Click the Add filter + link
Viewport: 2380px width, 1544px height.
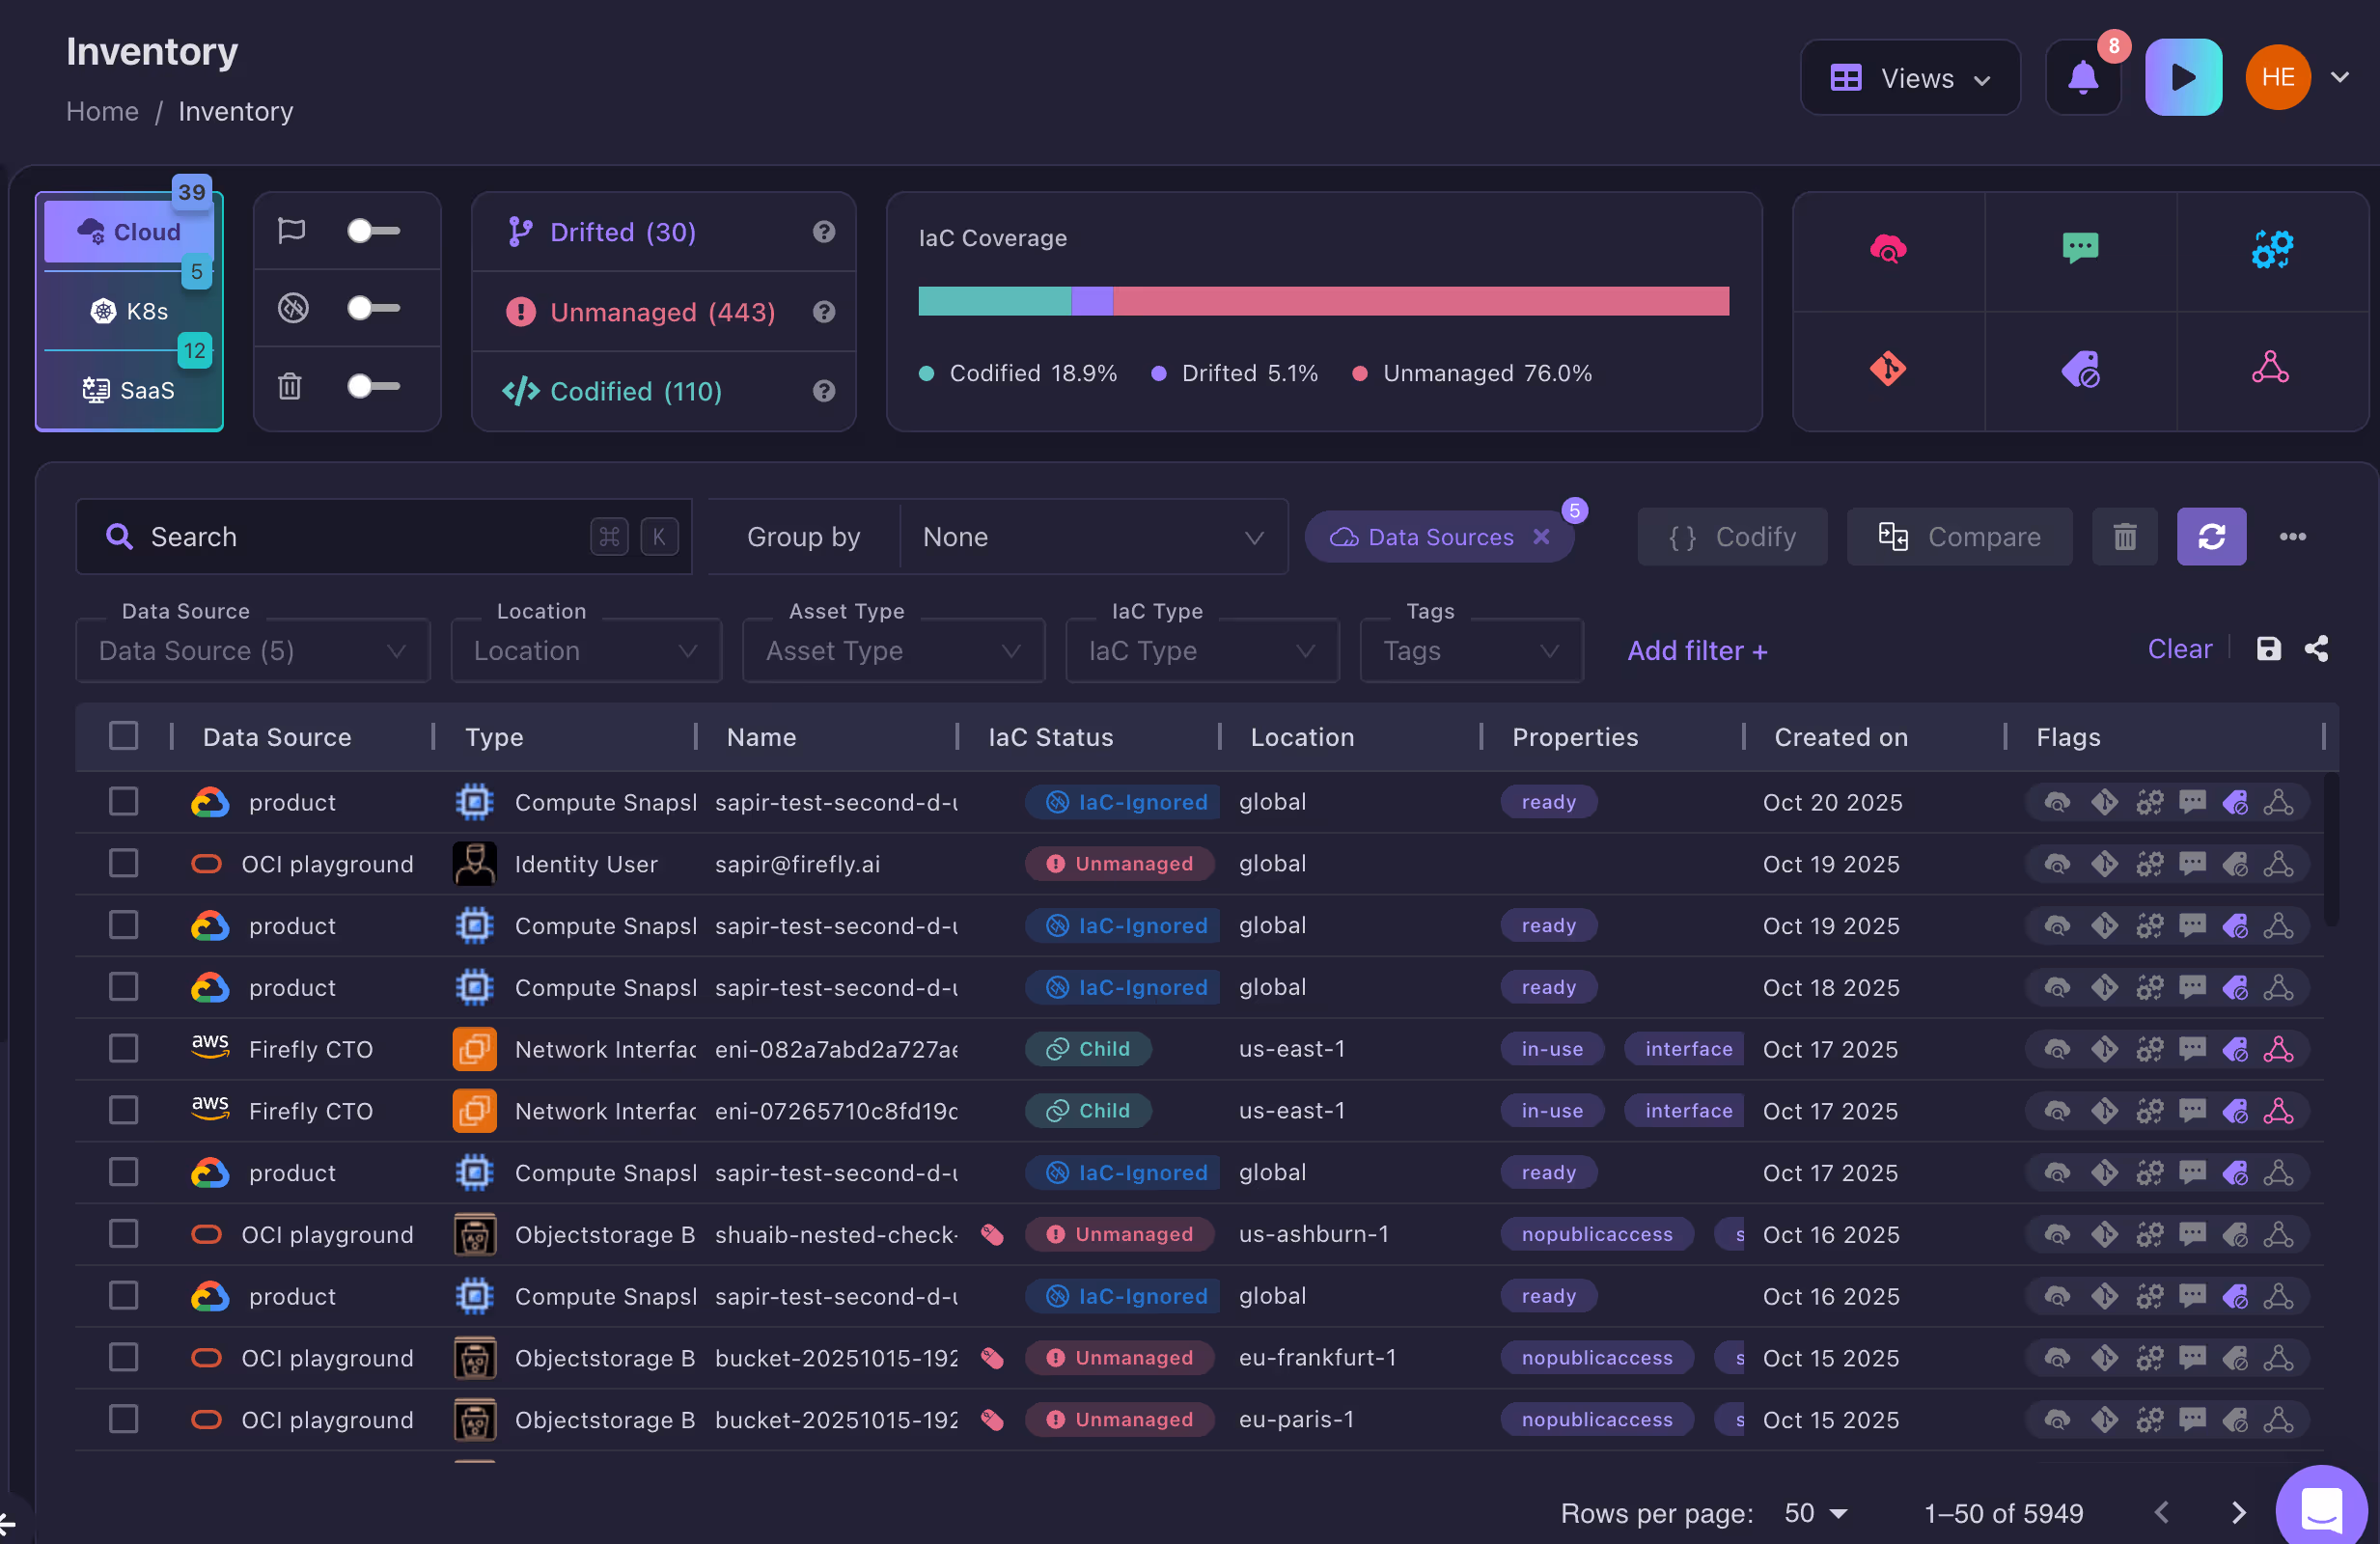(1696, 651)
